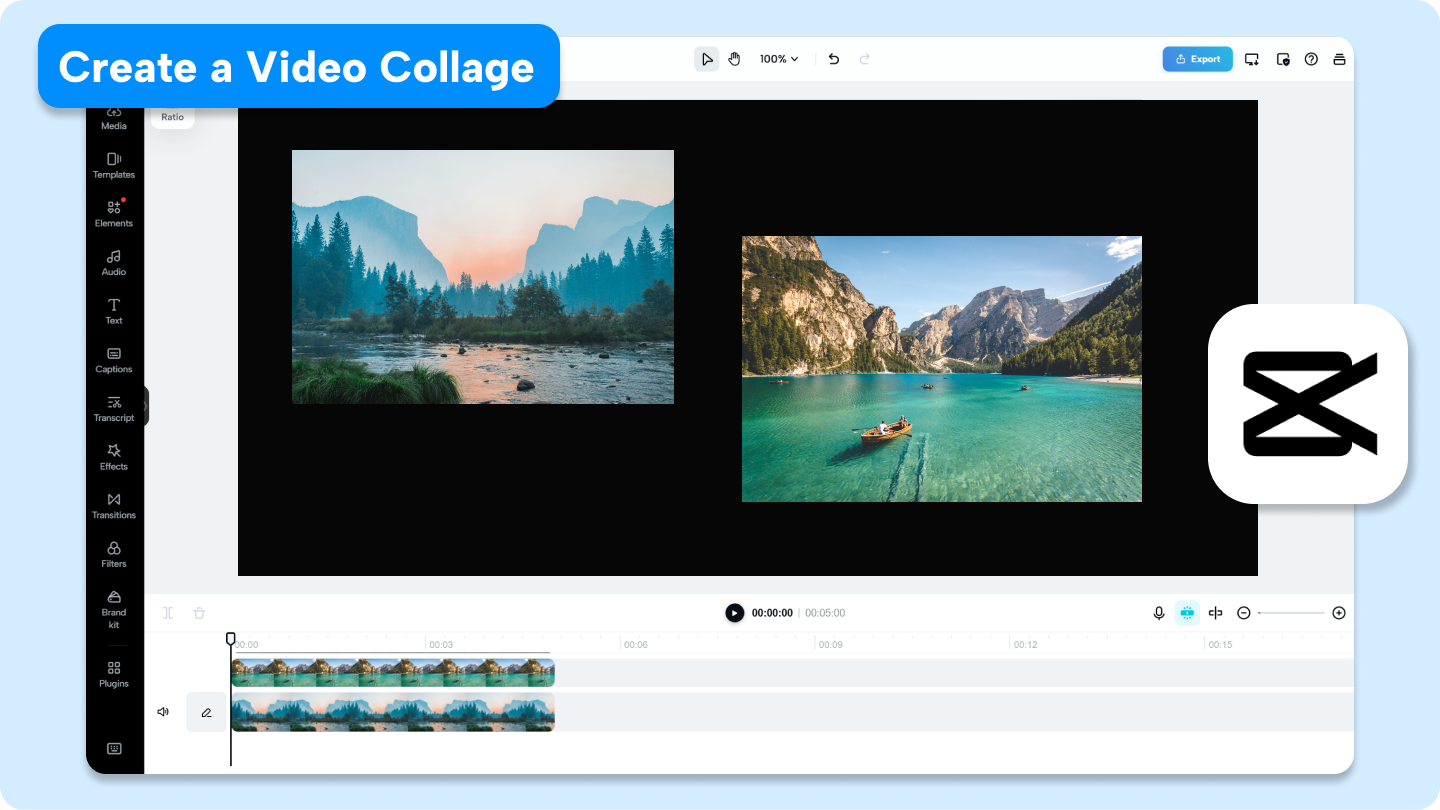
Task: Switch to the Transcript tab
Action: tap(113, 409)
